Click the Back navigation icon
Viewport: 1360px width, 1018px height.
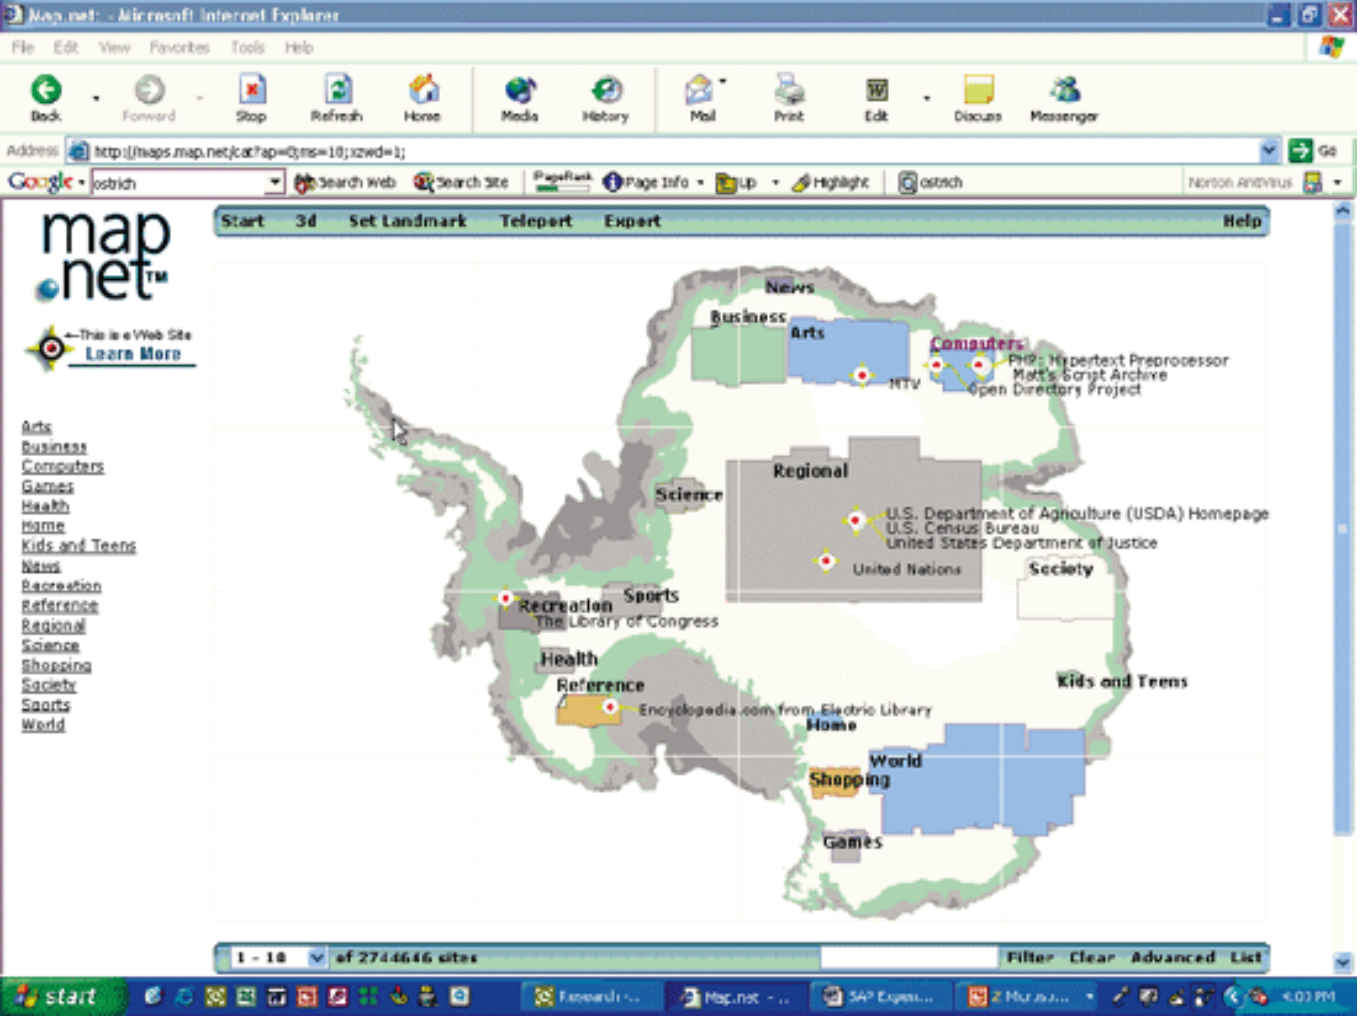[46, 91]
